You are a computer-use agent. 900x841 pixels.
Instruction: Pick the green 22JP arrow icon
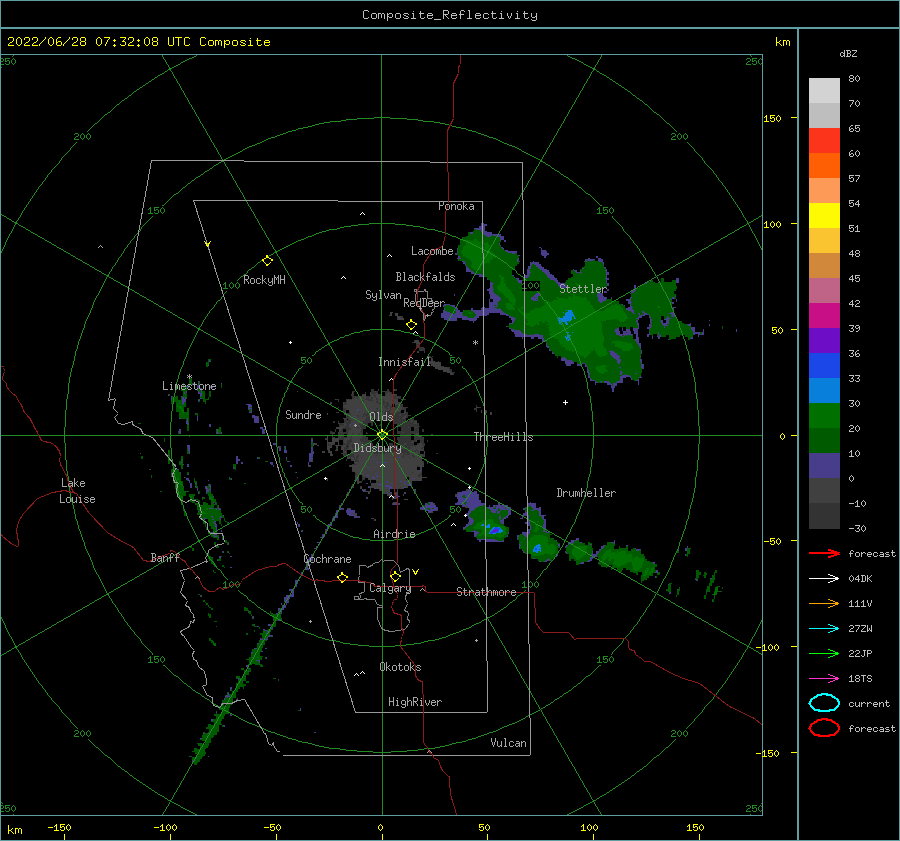coord(824,653)
